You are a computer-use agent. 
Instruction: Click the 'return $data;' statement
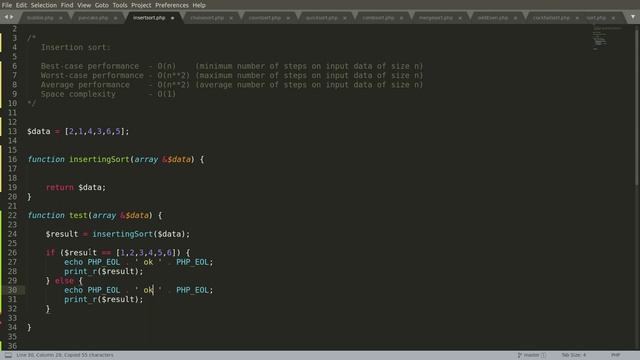76,187
